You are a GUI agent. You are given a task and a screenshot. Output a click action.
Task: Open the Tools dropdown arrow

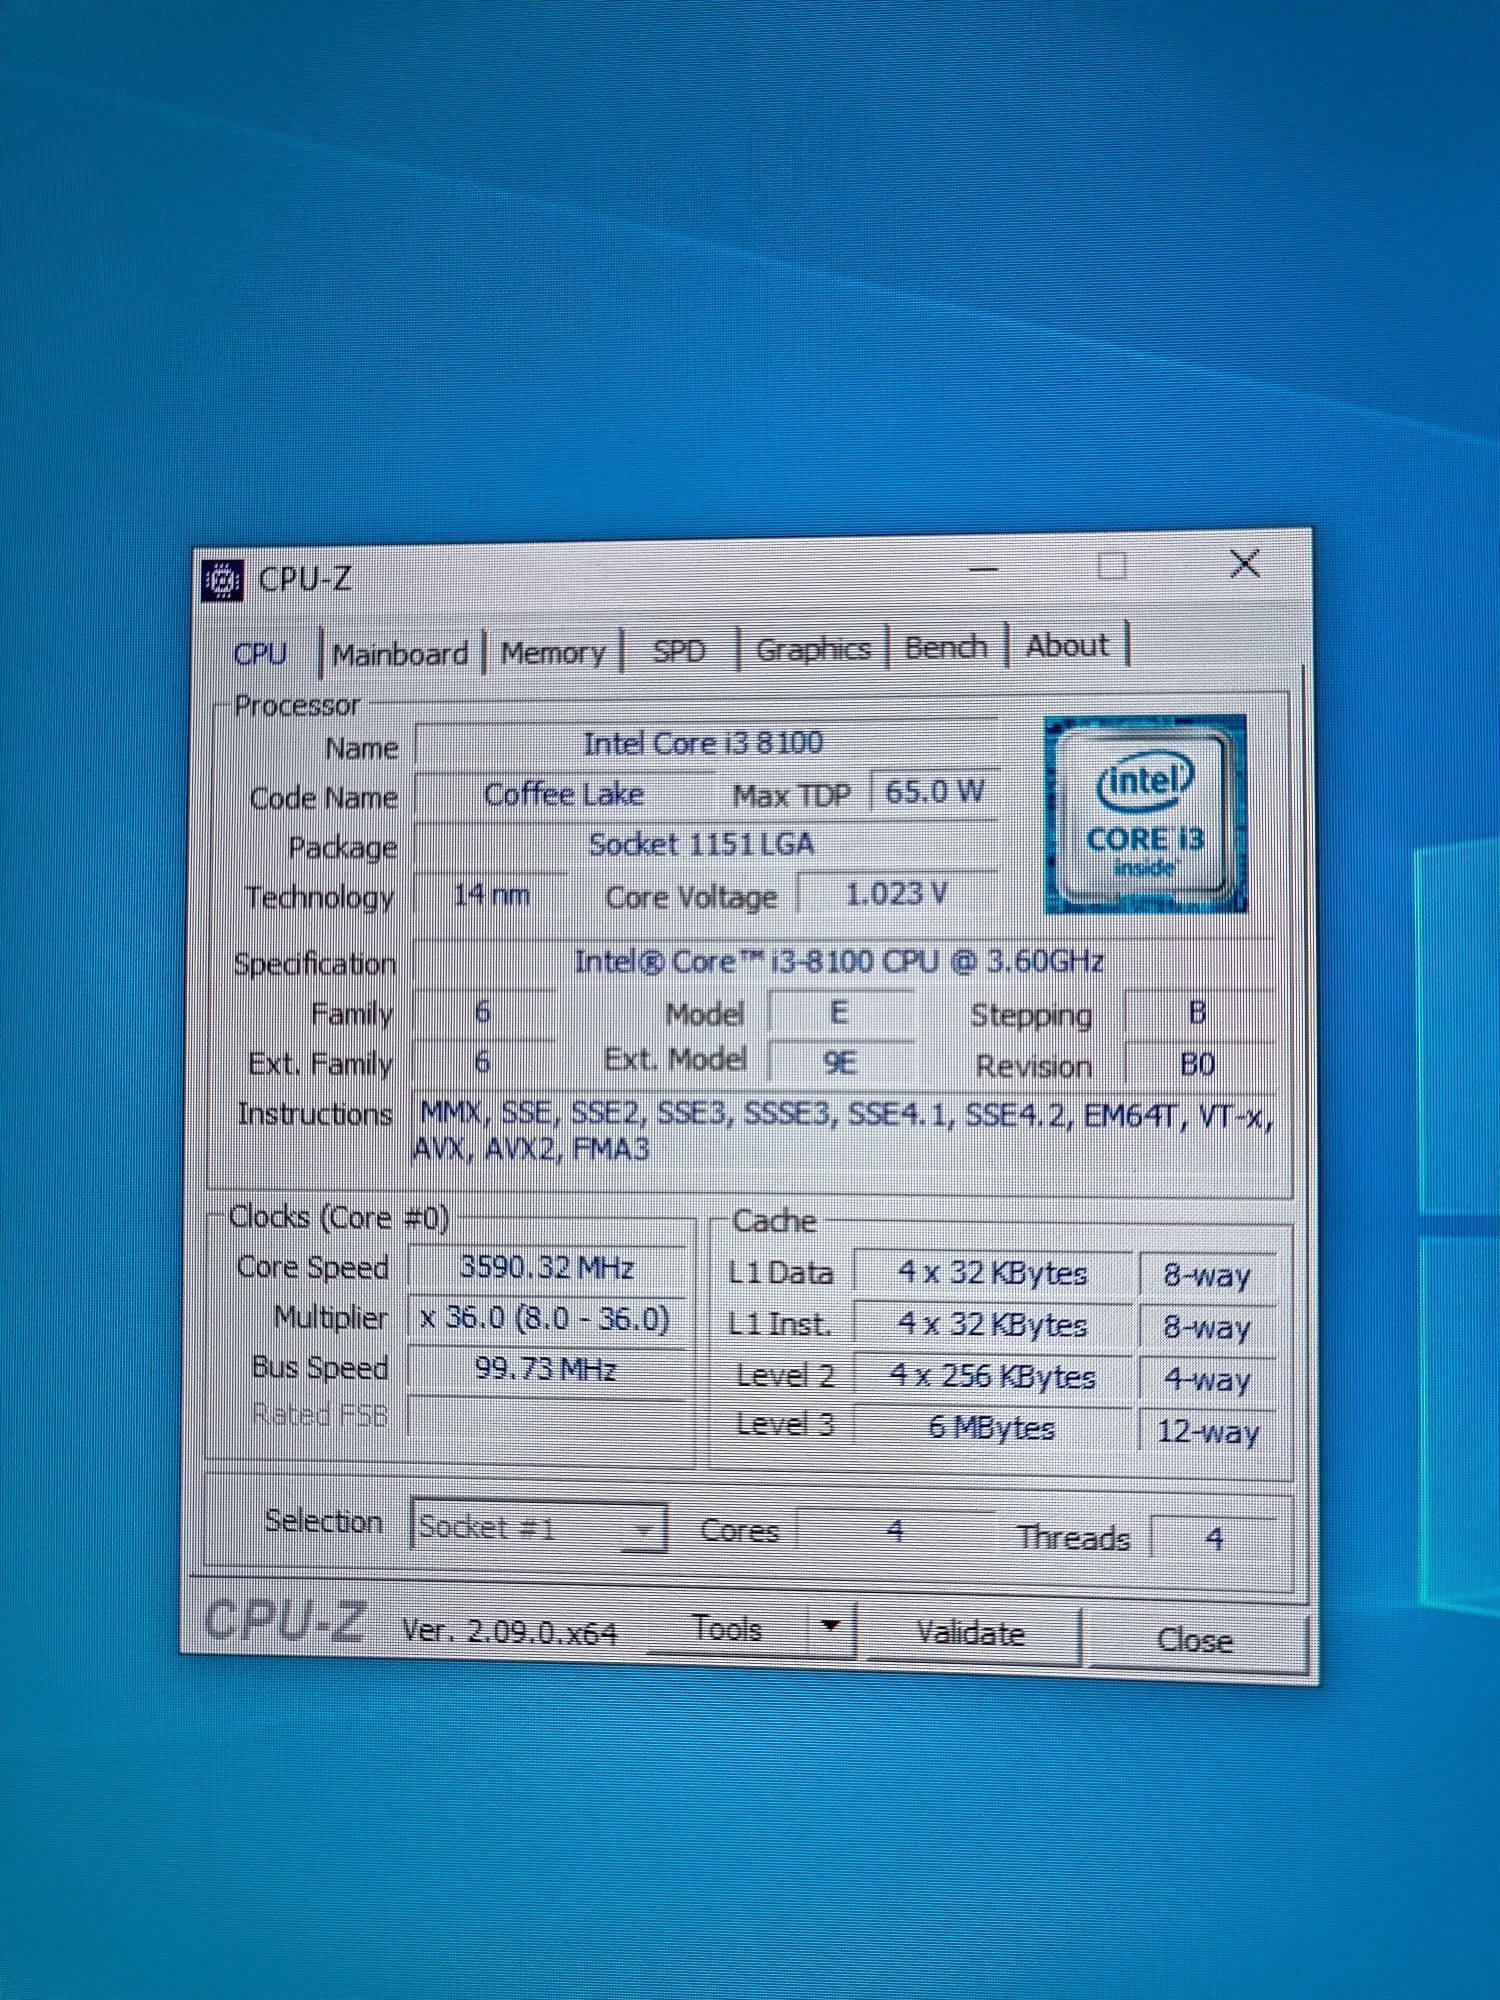click(830, 1628)
